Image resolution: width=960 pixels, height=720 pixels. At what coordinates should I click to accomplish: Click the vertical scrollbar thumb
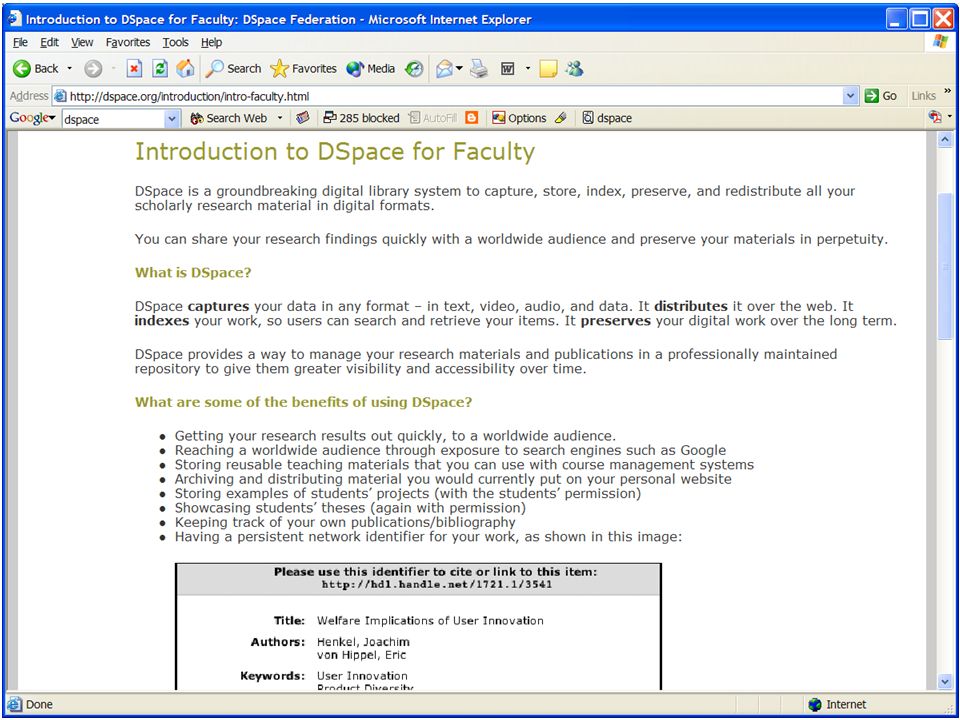pos(945,267)
